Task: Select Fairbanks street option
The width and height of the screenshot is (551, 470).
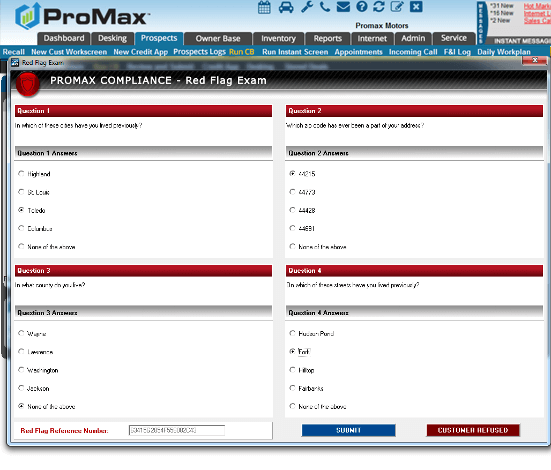Action: pos(292,388)
